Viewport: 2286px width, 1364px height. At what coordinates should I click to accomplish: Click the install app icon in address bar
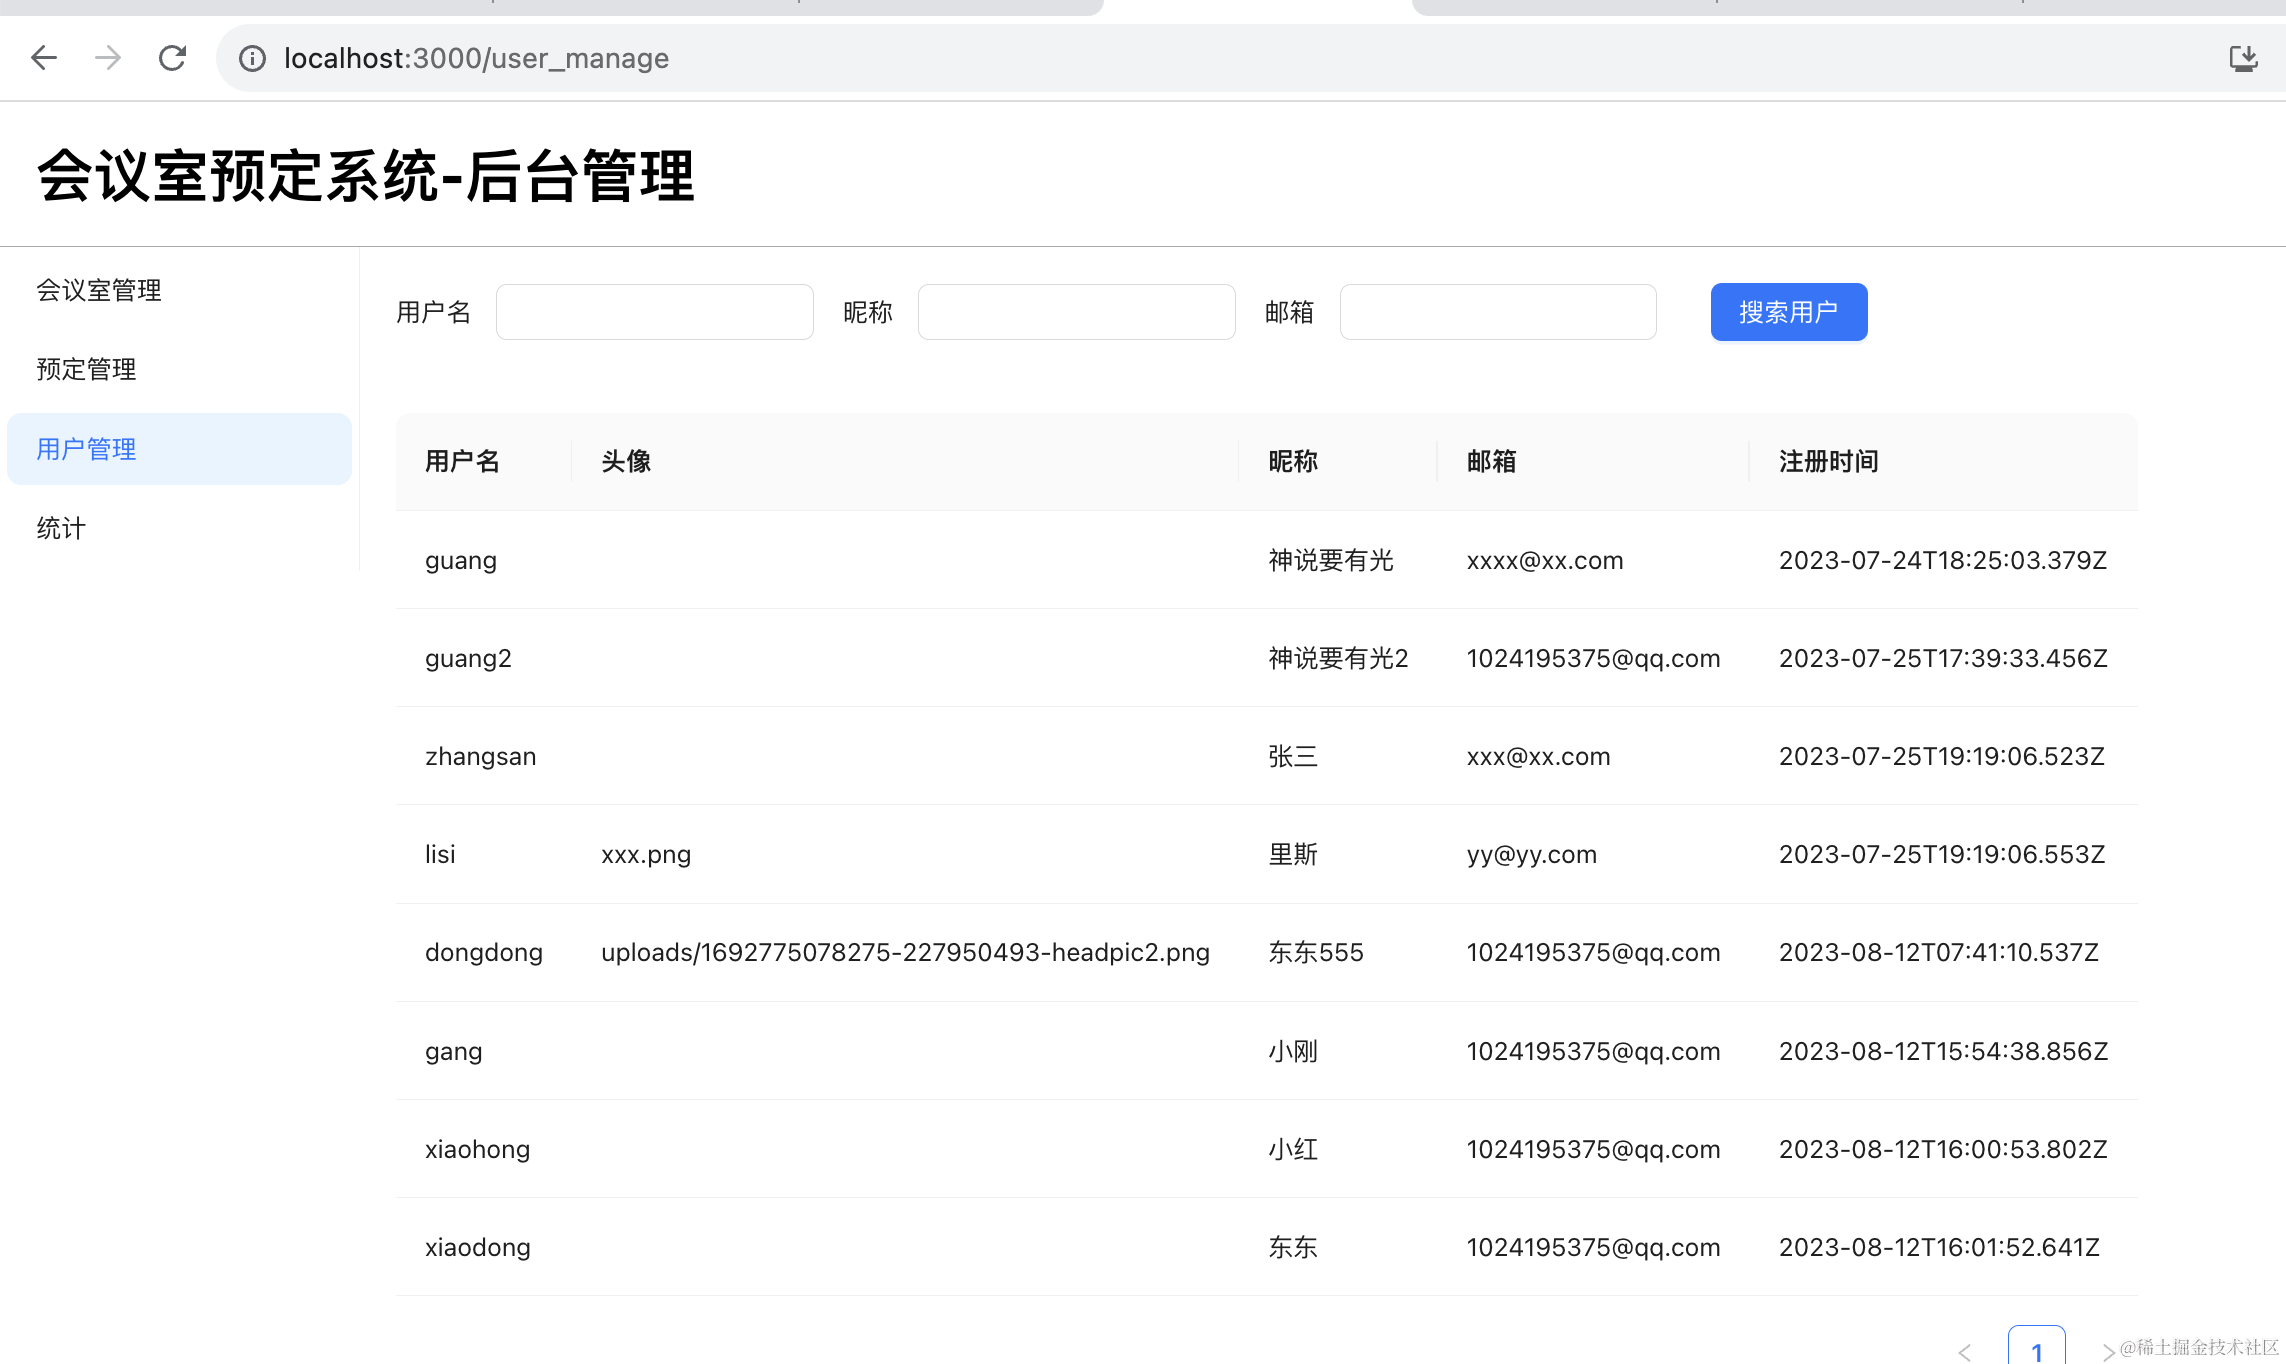2243,58
